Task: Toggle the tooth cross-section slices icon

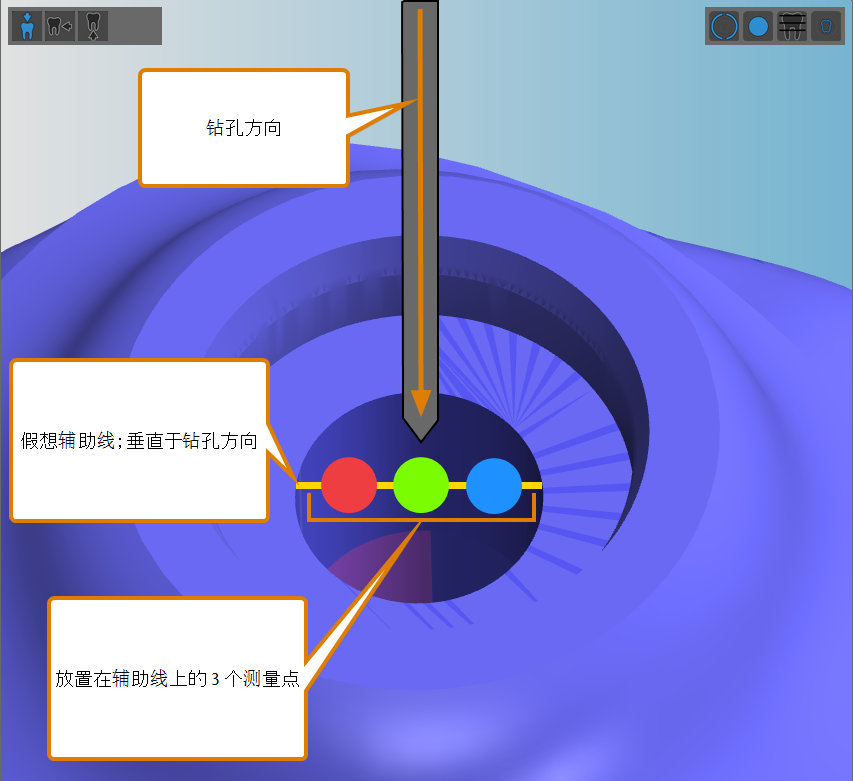Action: pos(792,26)
